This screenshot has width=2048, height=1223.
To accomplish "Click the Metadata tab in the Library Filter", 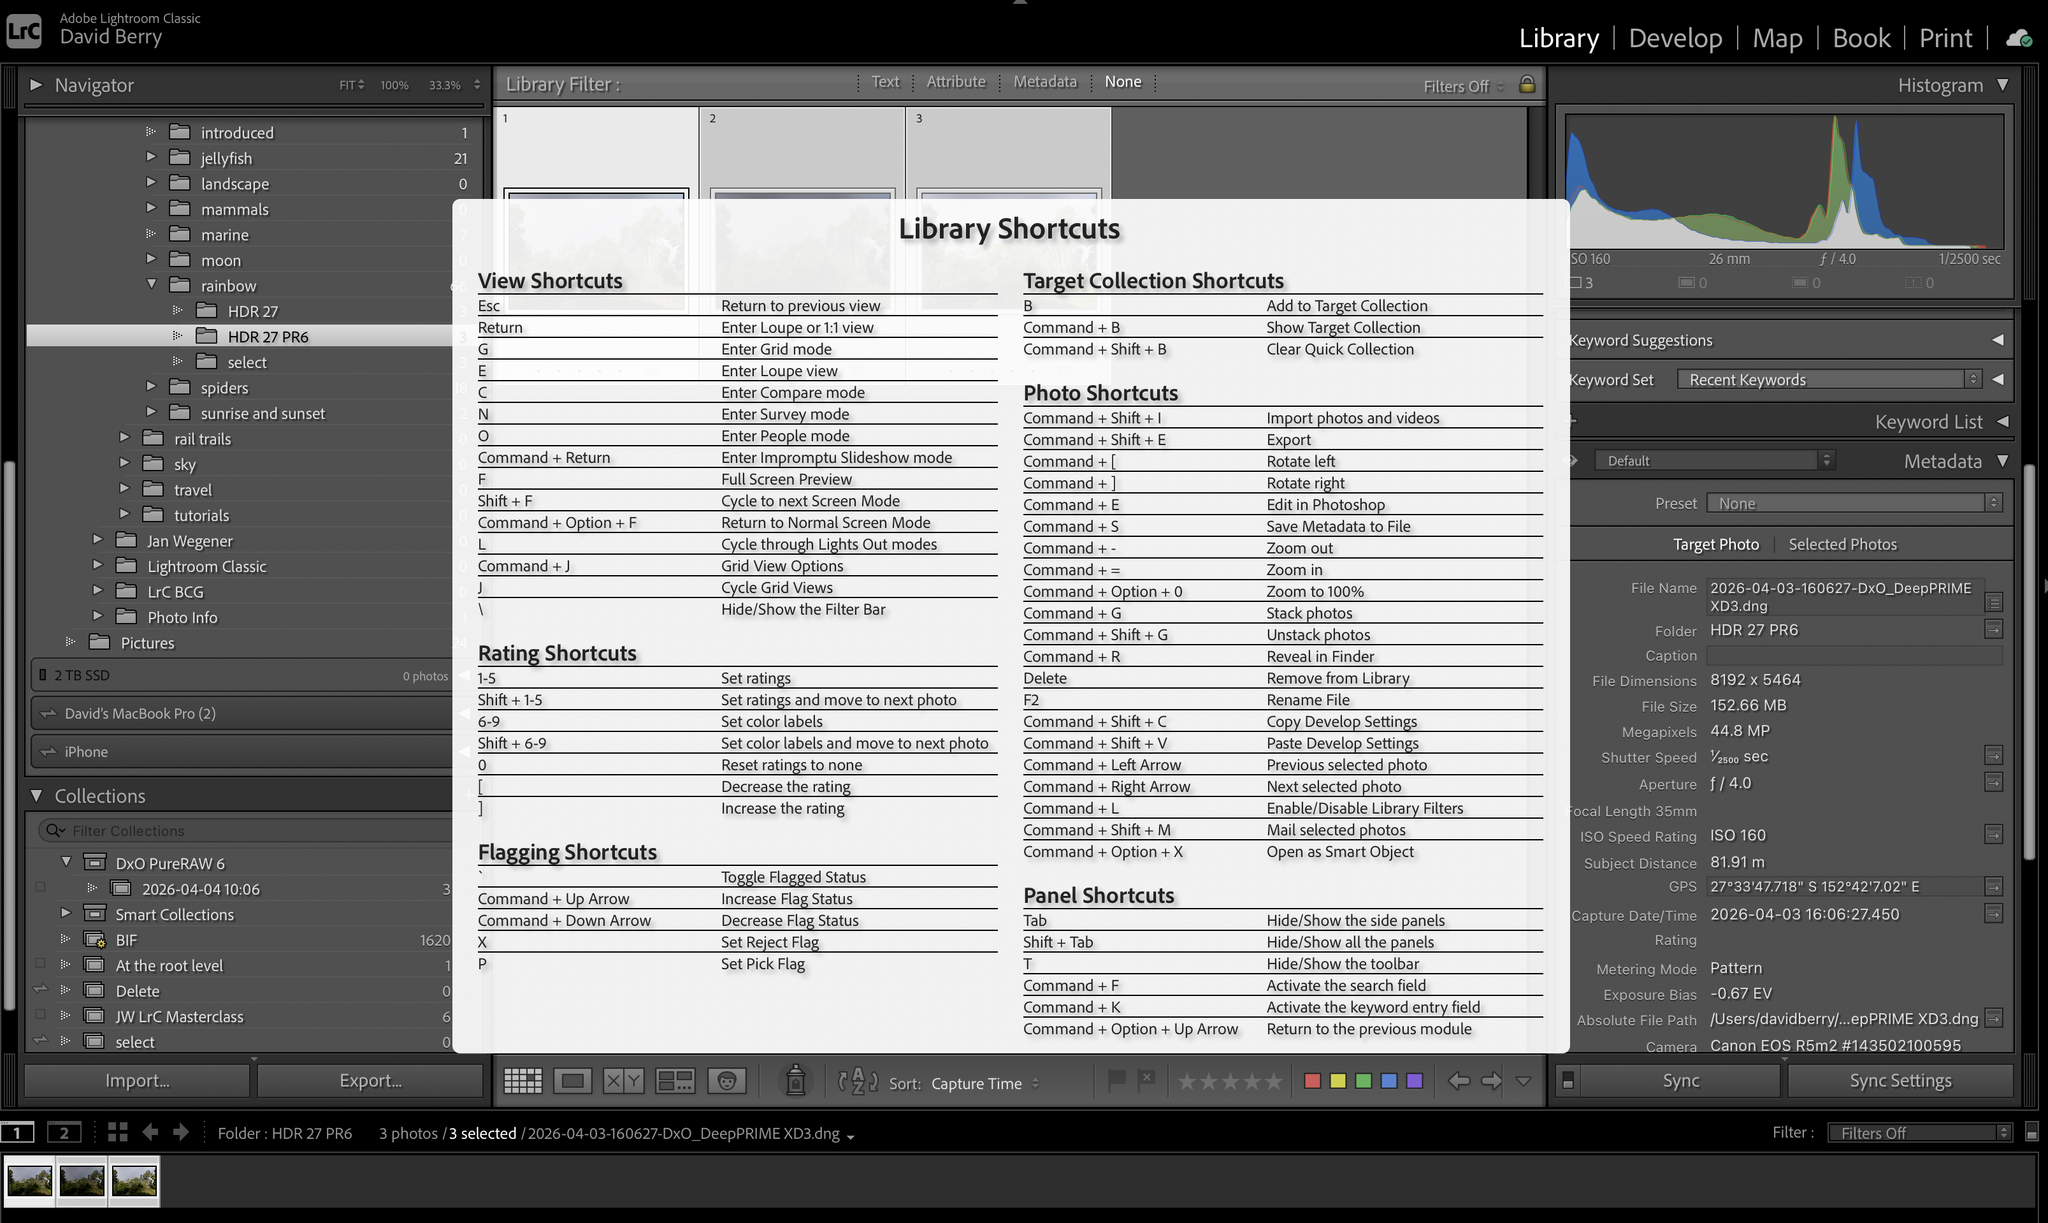I will (1044, 81).
